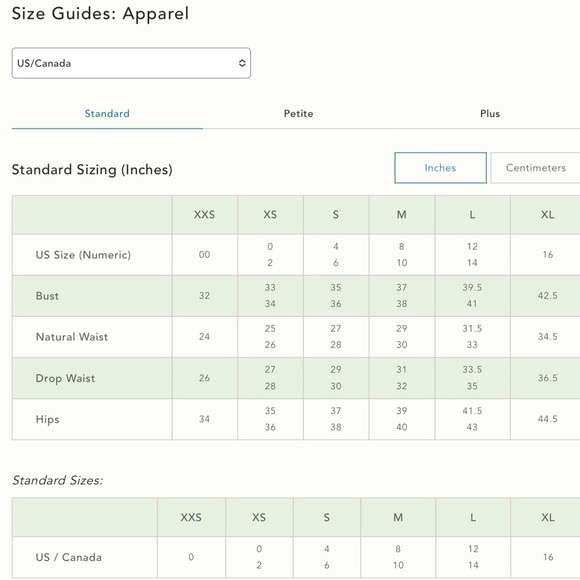Click the Size Guides: Apparel heading
This screenshot has height=580, width=580.
tap(100, 14)
